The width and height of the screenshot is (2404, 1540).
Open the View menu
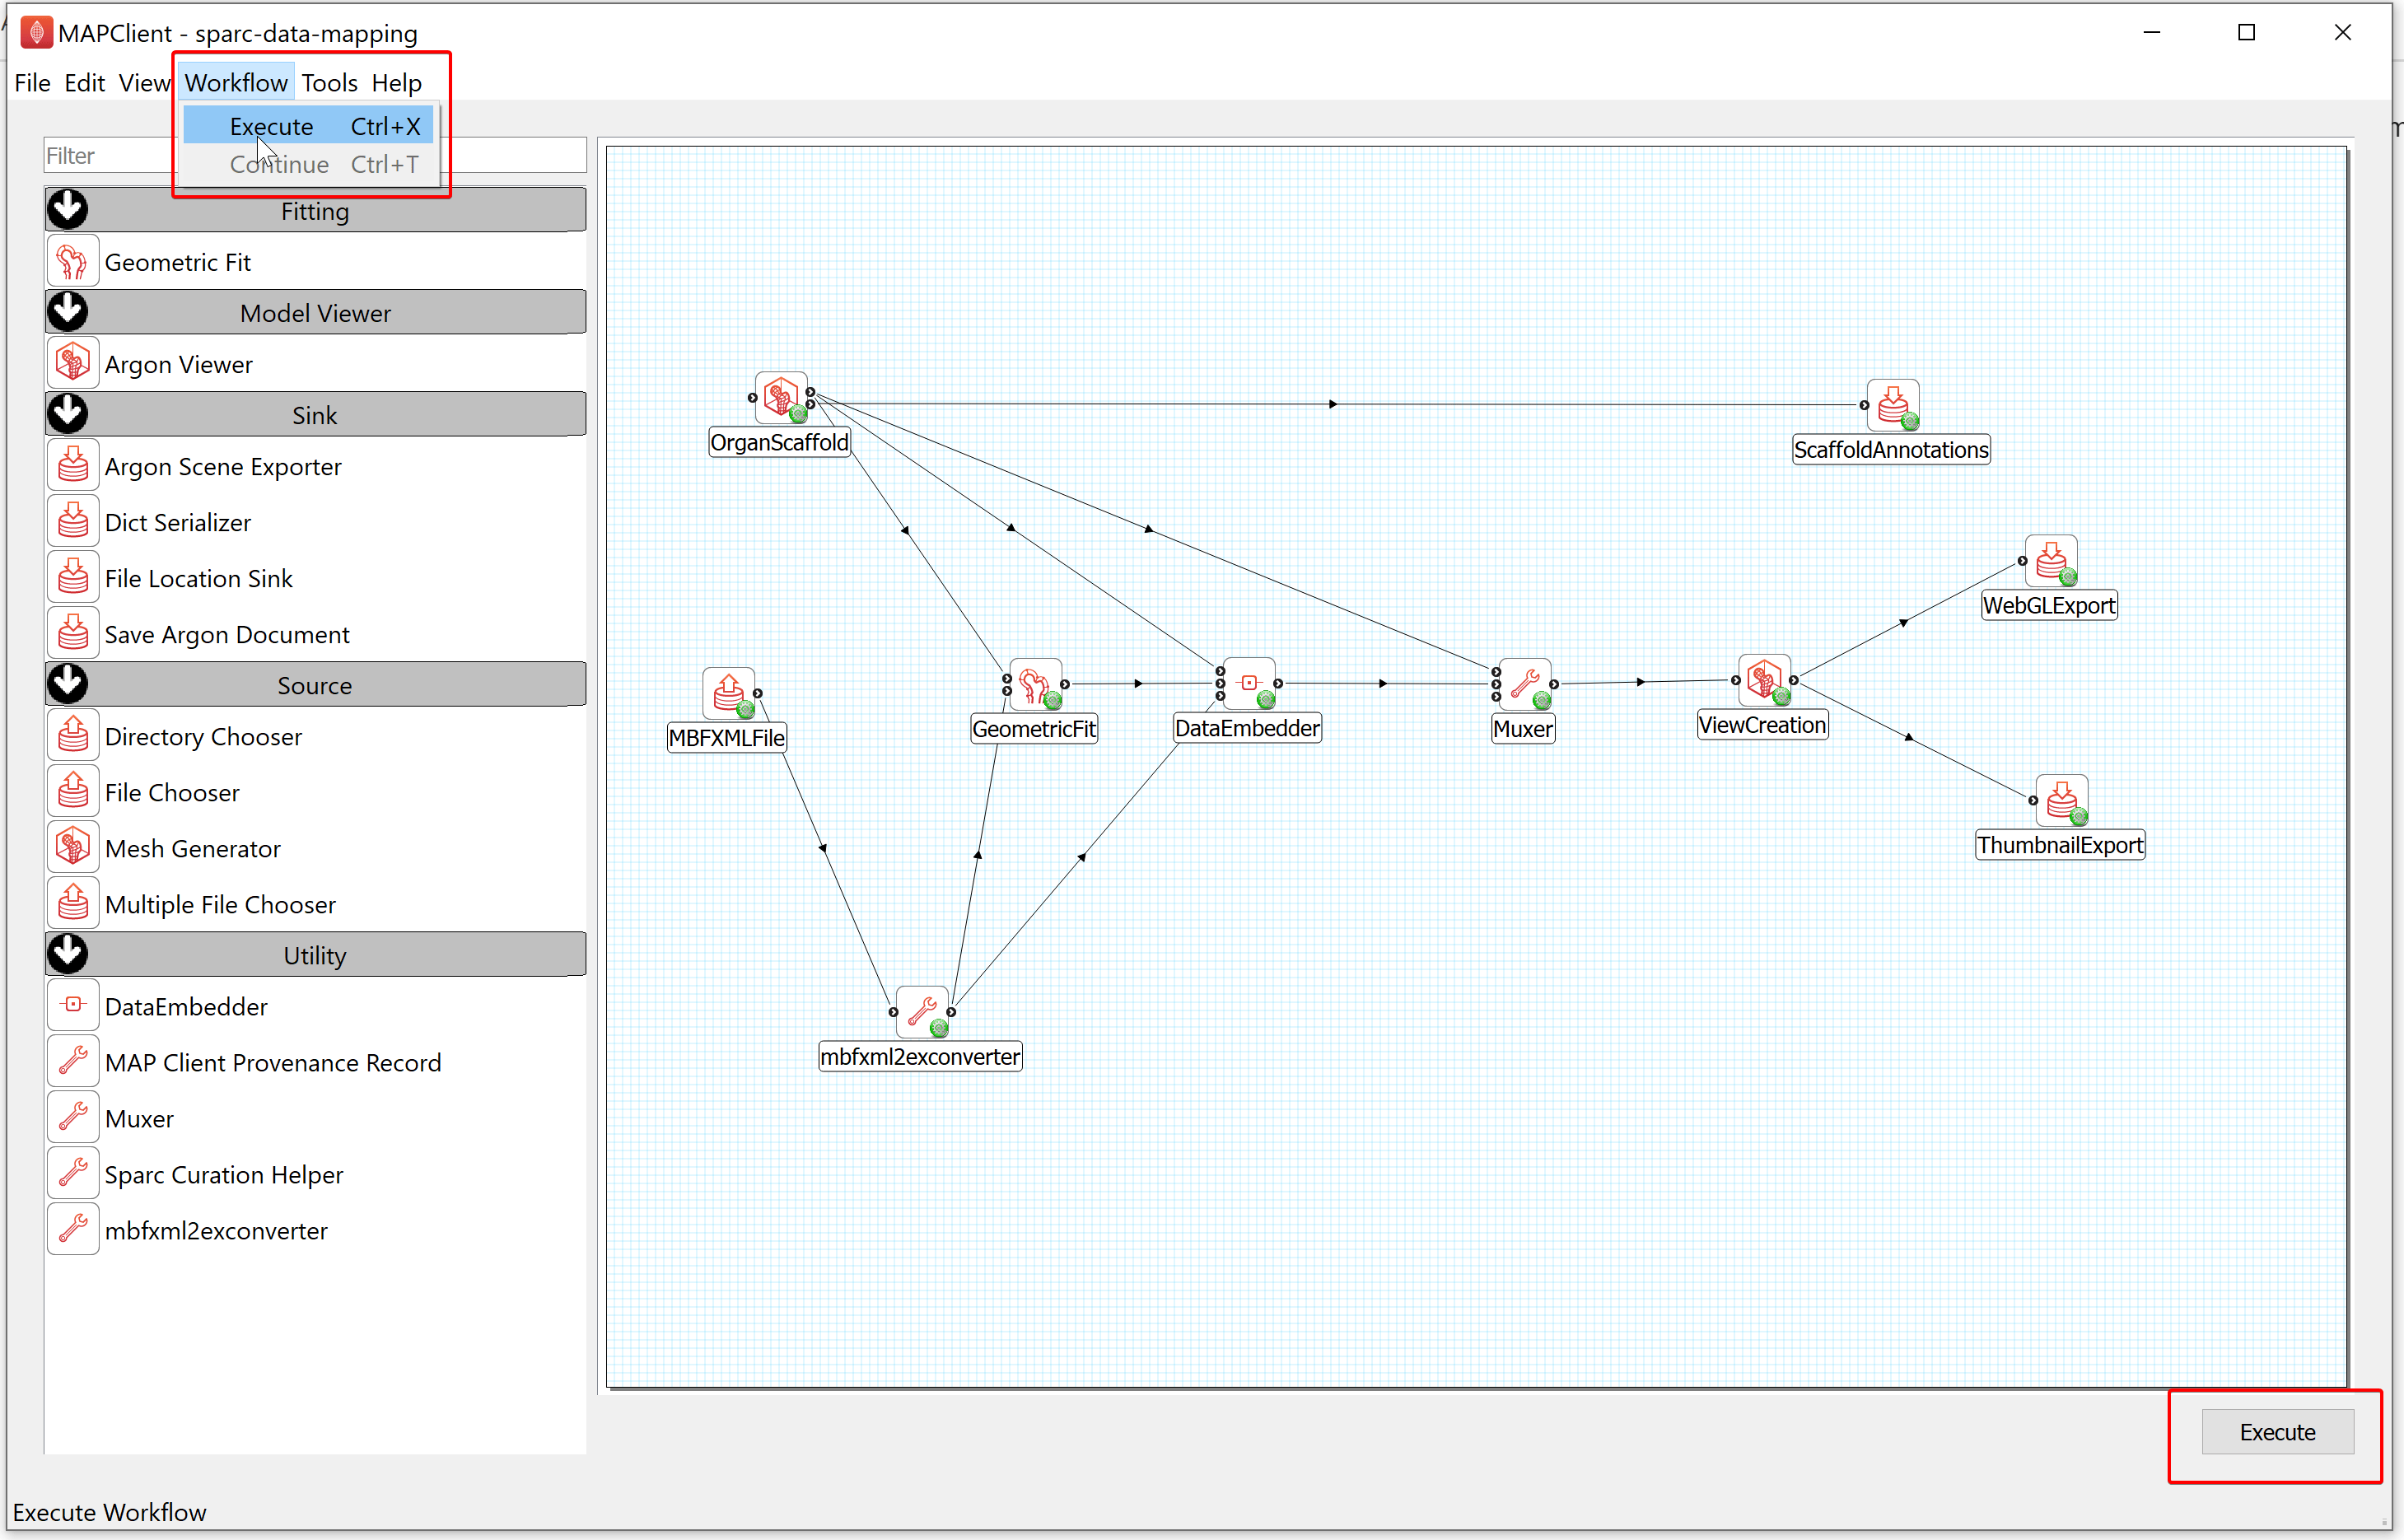click(x=144, y=82)
